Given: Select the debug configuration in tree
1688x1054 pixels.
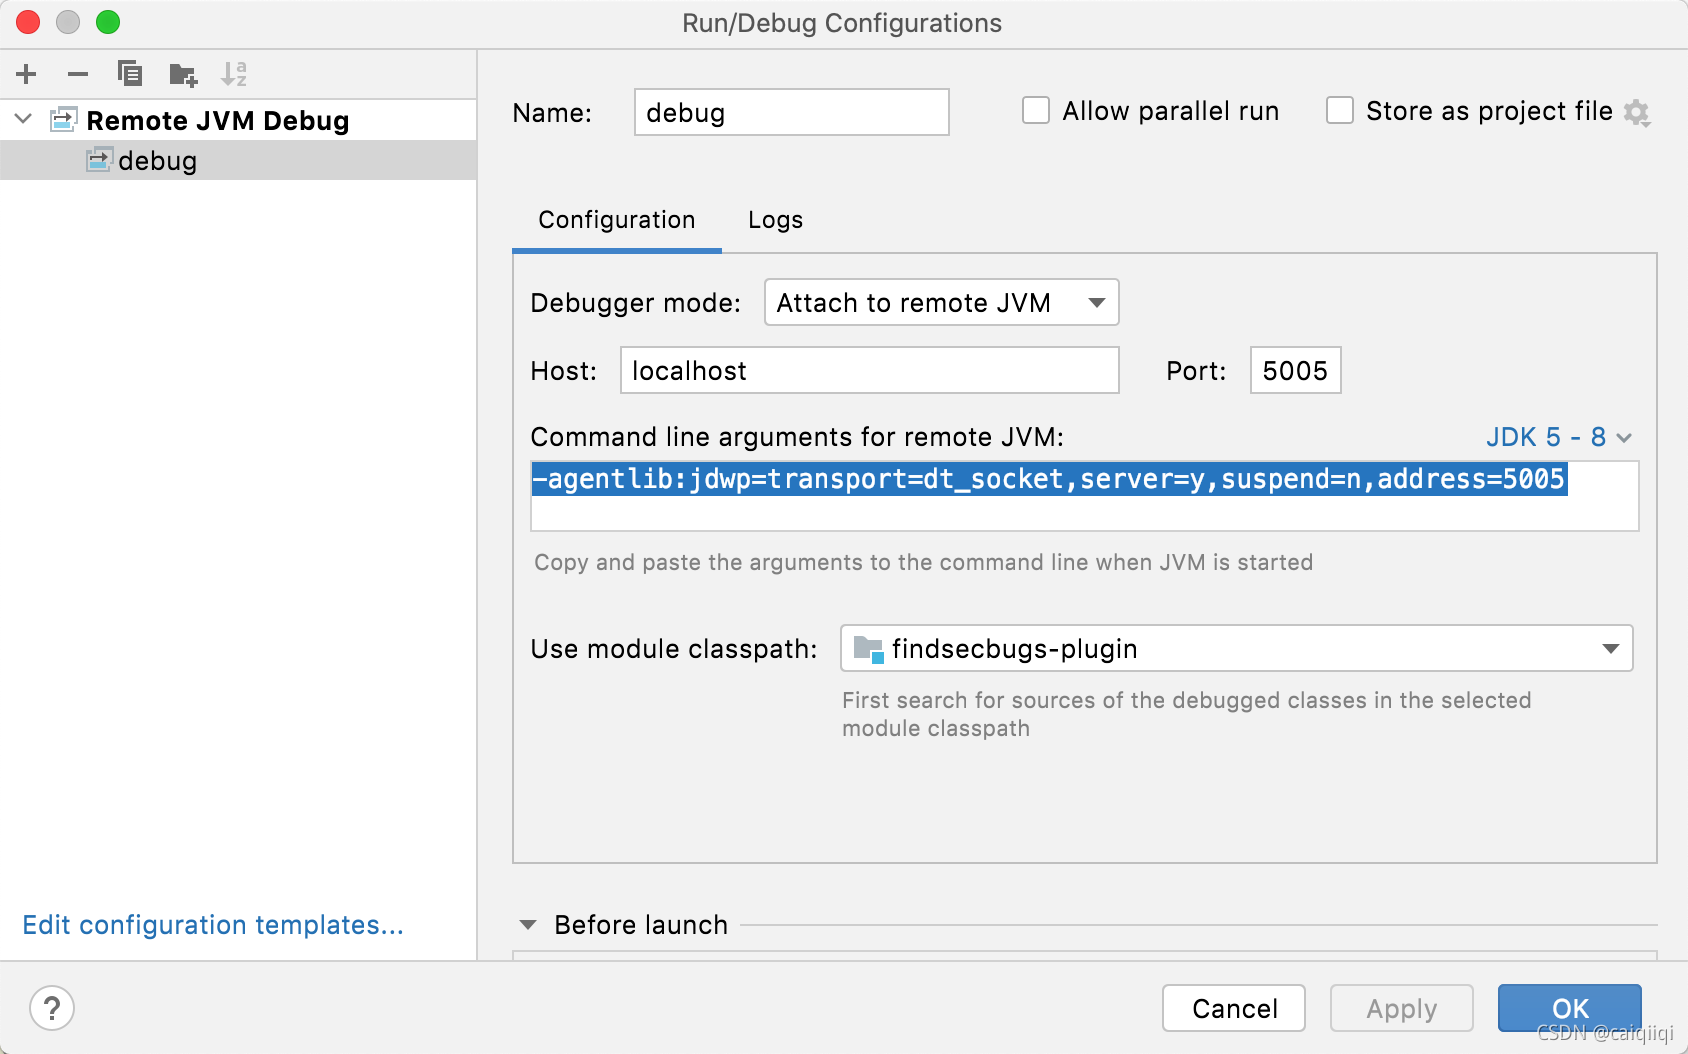Looking at the screenshot, I should tap(238, 160).
